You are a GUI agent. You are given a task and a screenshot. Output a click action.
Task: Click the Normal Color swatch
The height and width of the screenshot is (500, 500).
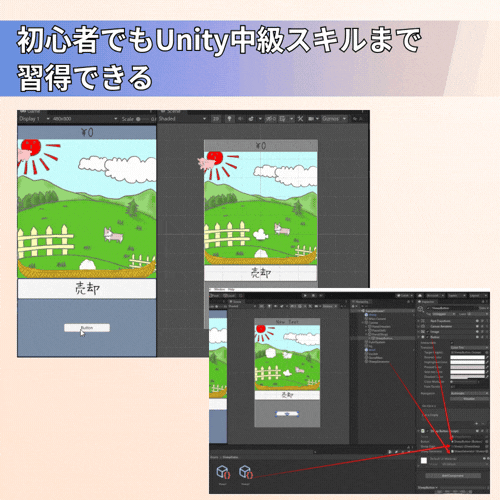point(467,357)
